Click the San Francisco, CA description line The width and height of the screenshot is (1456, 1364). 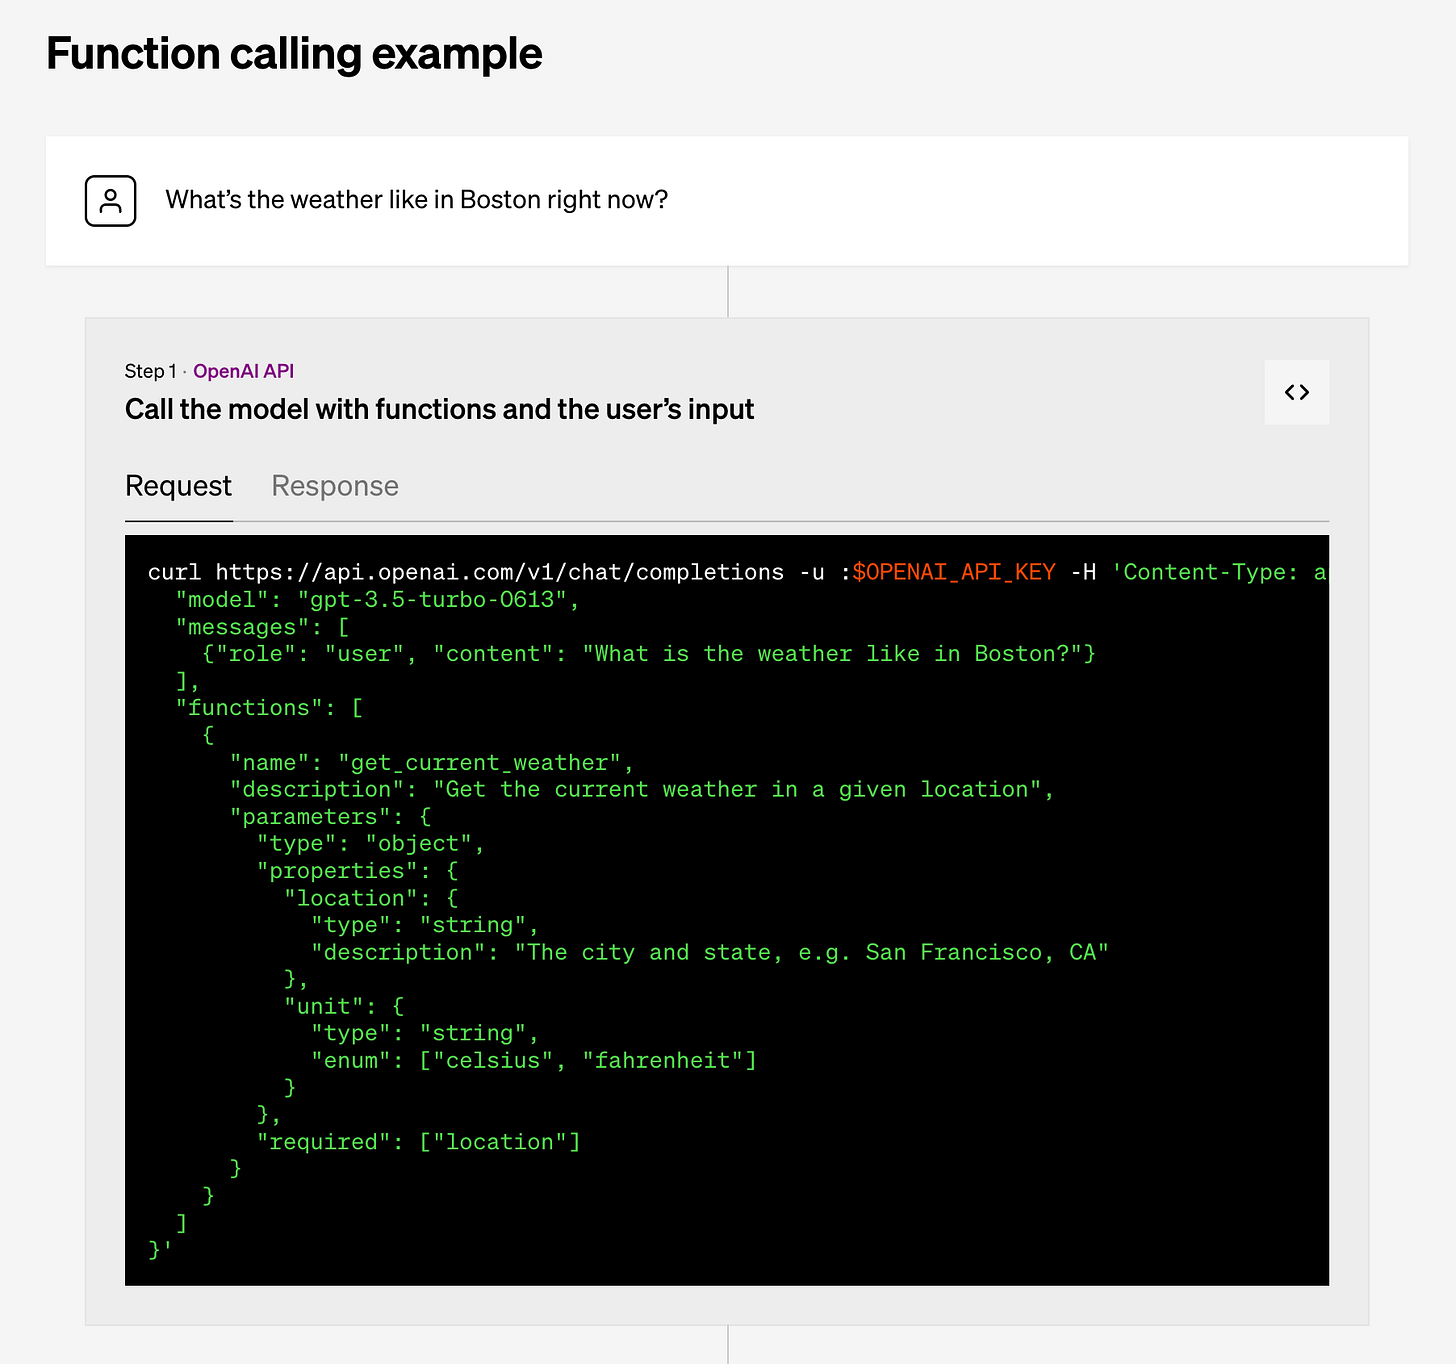coord(710,952)
